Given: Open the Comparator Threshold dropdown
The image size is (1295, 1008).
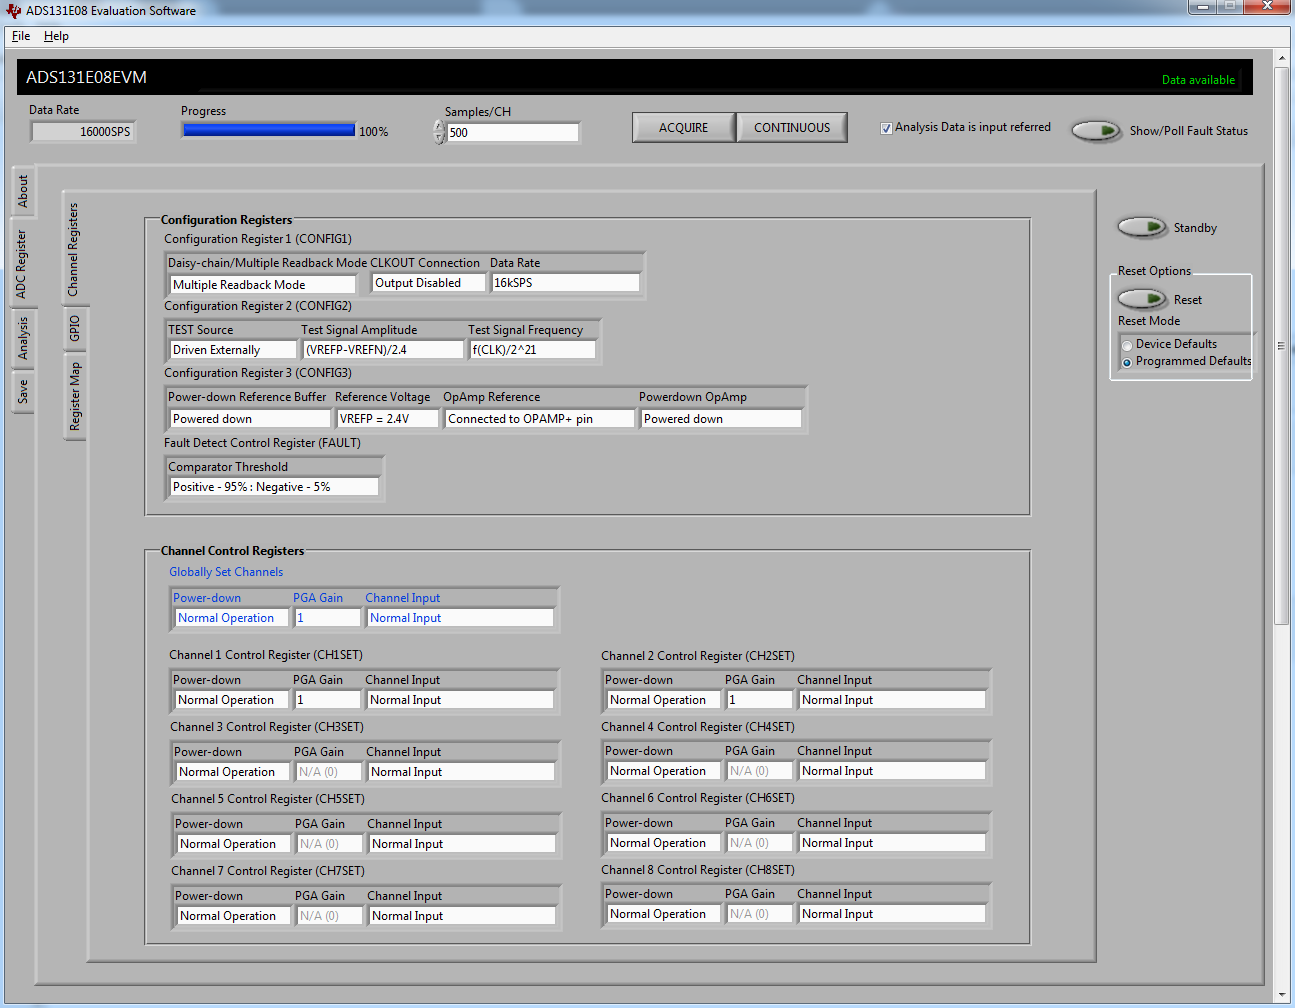Looking at the screenshot, I should tap(275, 487).
